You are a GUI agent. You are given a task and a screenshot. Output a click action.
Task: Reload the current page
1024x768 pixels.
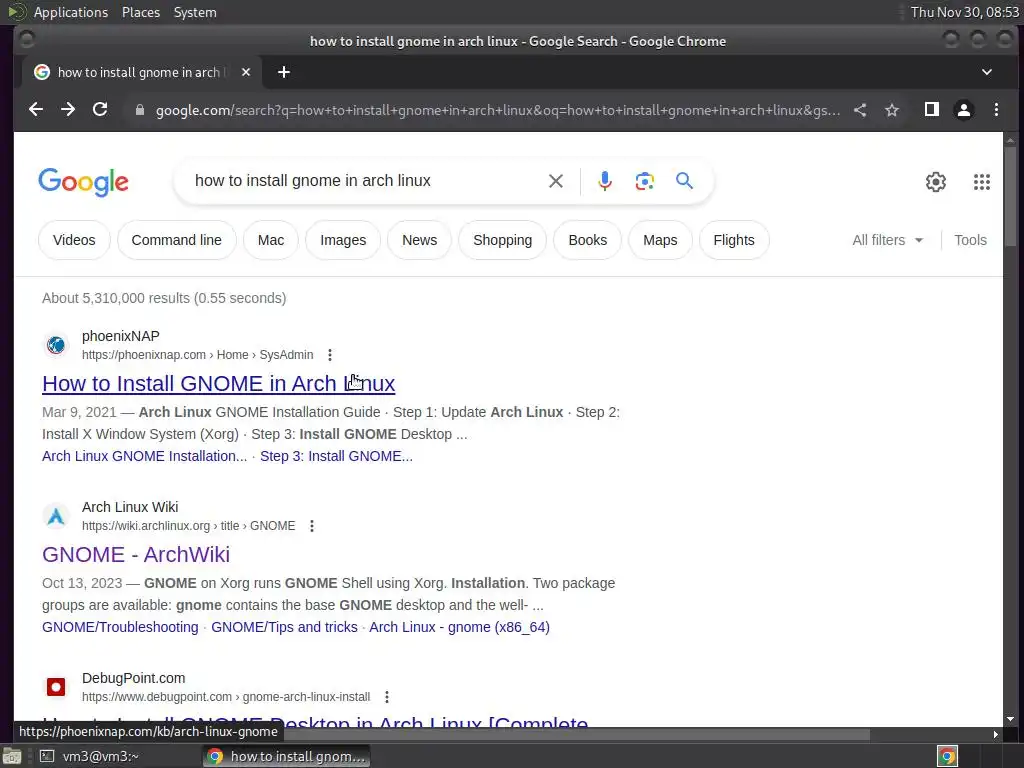100,110
